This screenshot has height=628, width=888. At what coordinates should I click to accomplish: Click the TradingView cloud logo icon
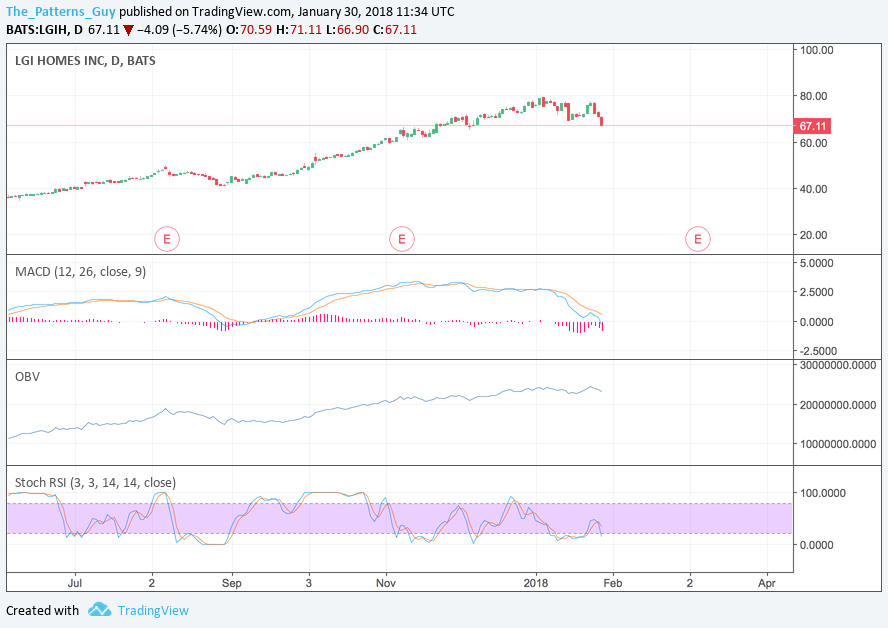[x=100, y=610]
